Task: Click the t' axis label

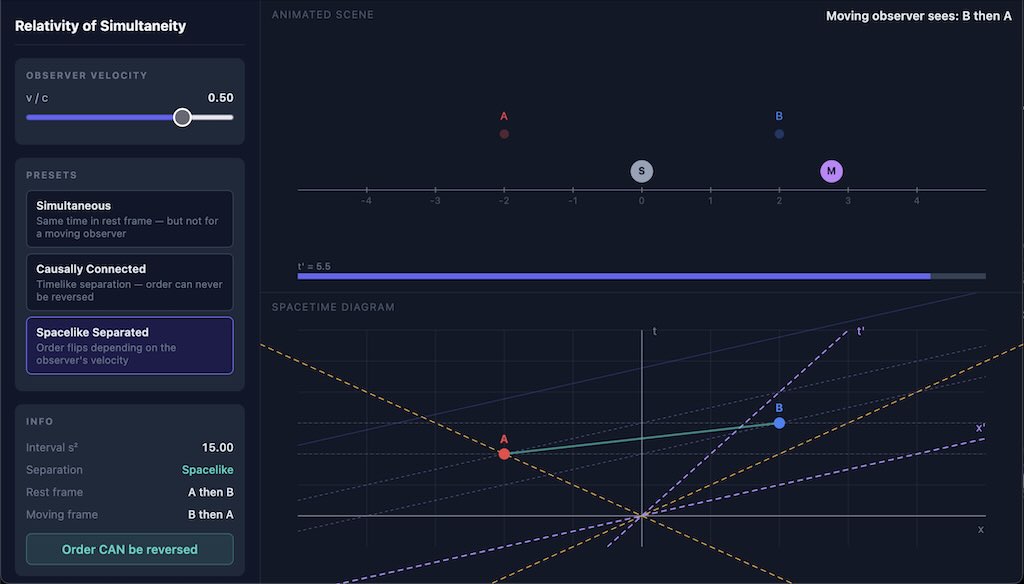Action: pyautogui.click(x=860, y=332)
